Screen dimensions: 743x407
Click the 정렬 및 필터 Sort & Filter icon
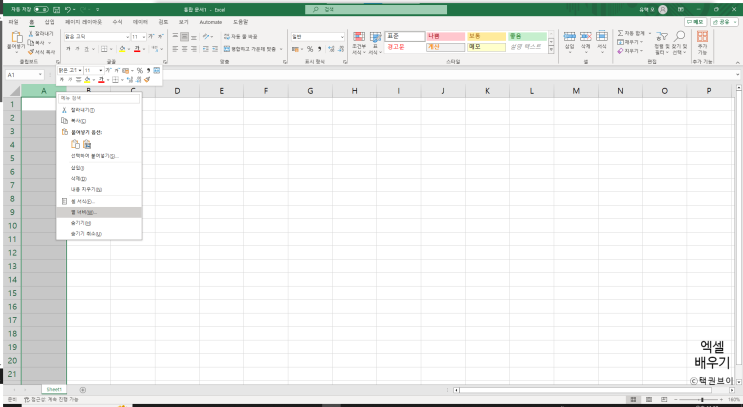662,36
